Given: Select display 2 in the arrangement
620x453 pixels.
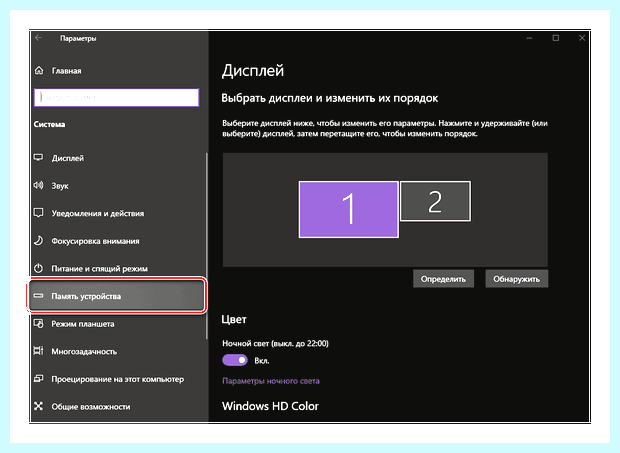Looking at the screenshot, I should [x=435, y=201].
